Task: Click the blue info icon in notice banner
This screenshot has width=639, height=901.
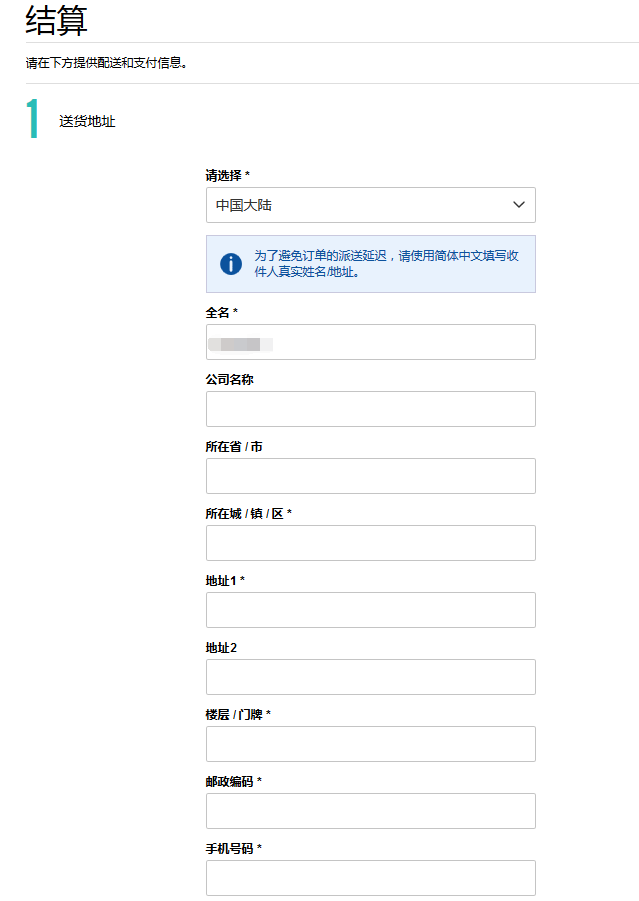Action: pyautogui.click(x=231, y=264)
